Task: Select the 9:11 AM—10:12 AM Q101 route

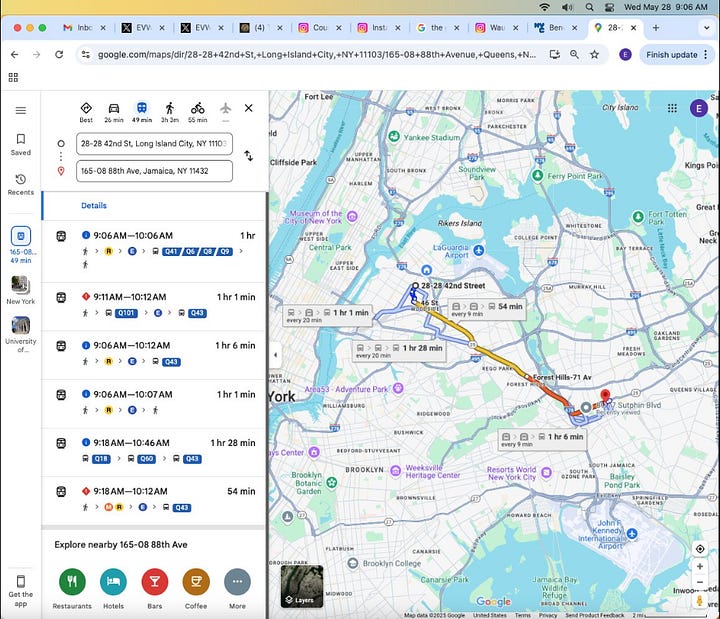Action: pyautogui.click(x=154, y=306)
